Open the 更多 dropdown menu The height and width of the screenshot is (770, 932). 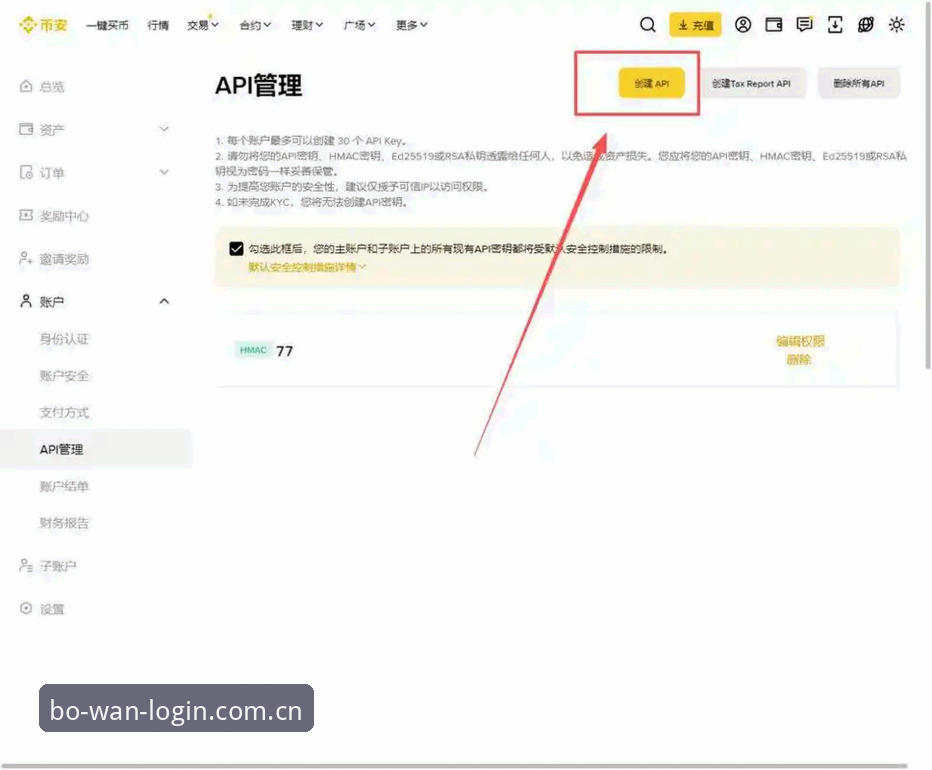click(x=412, y=25)
